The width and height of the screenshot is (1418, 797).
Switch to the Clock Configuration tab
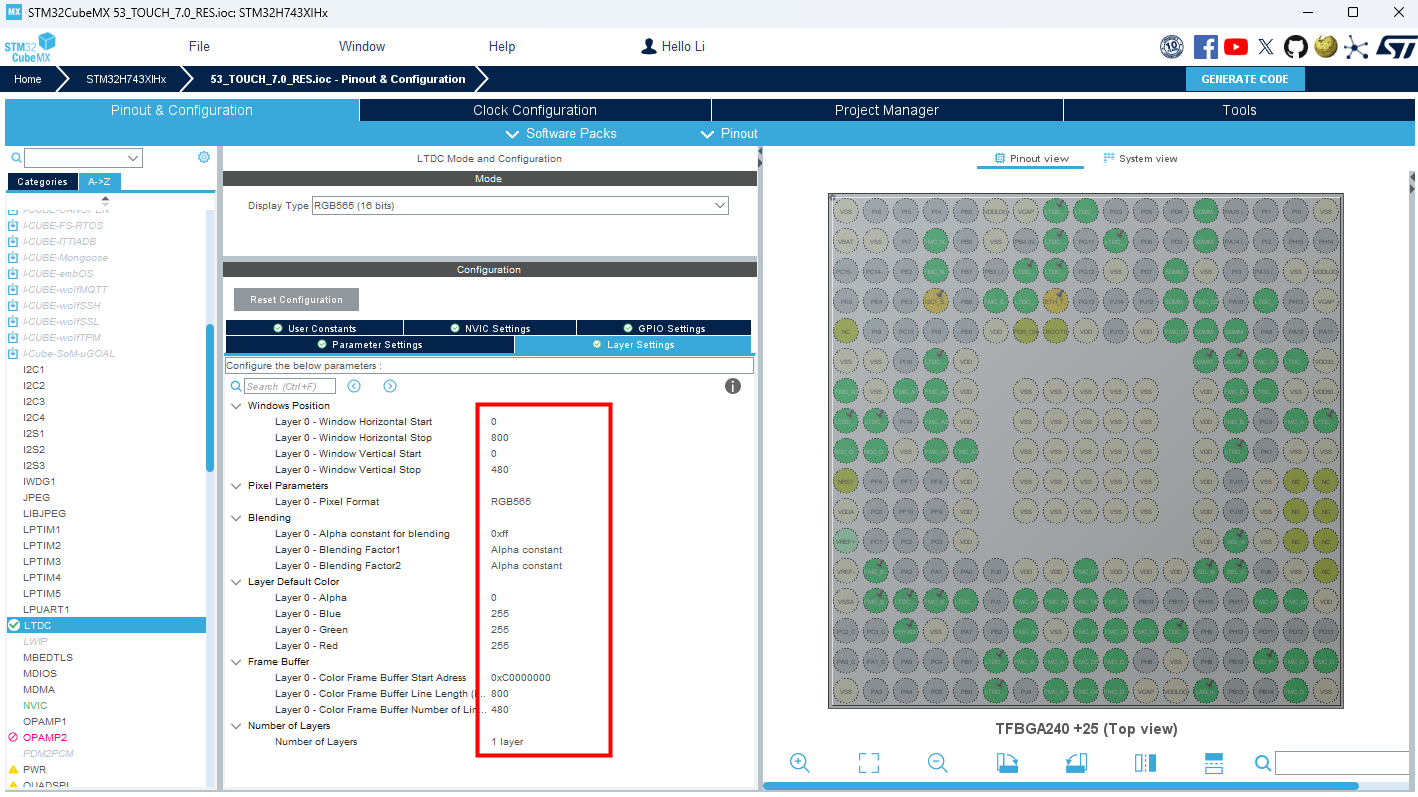tap(535, 110)
